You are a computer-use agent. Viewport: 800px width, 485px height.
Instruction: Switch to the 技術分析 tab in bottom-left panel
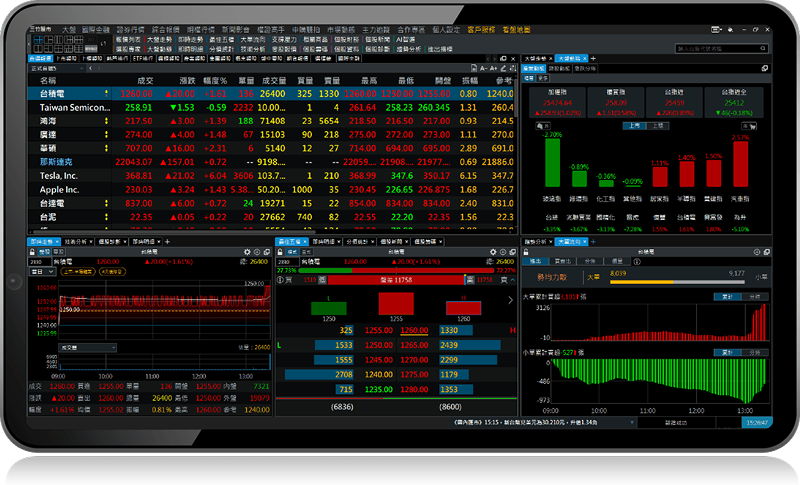(78, 241)
